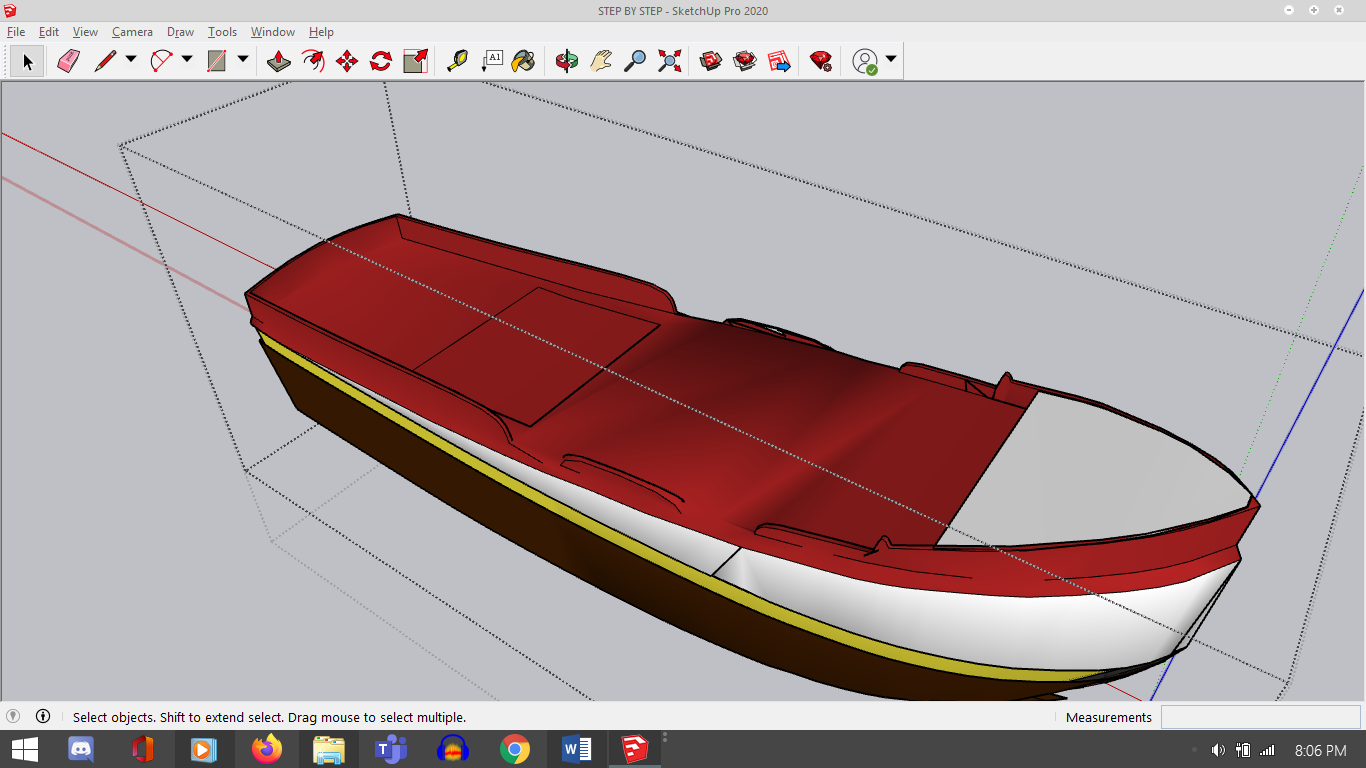
Task: Click the network signal tray icon
Action: tap(1268, 750)
